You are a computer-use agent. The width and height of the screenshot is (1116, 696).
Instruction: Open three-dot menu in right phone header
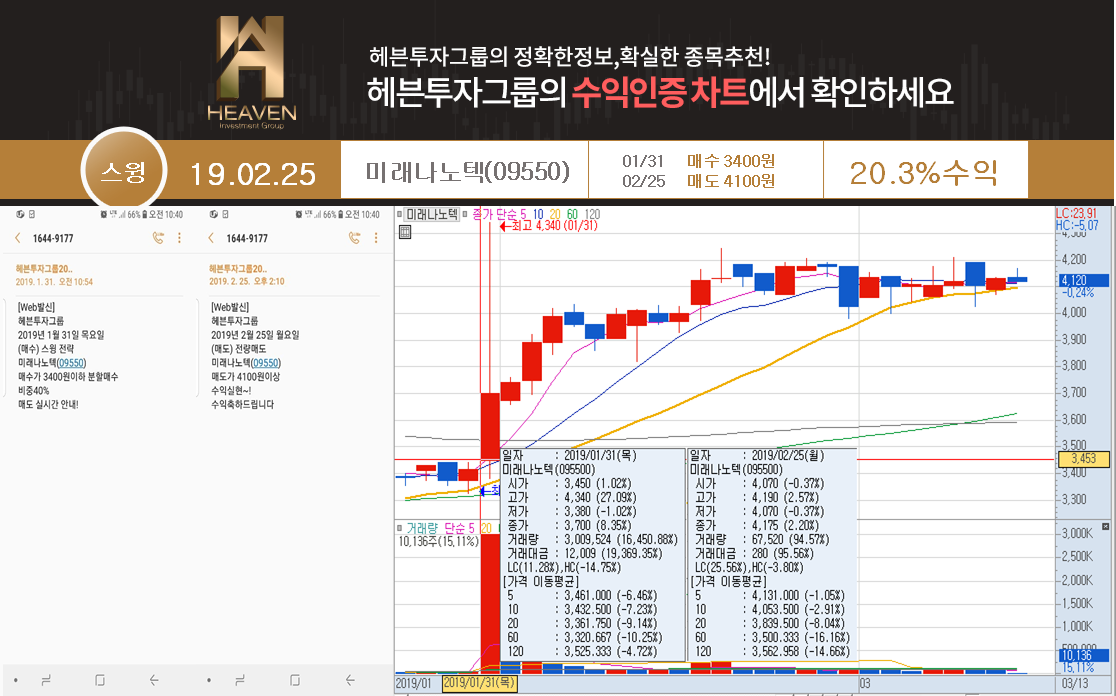click(376, 238)
